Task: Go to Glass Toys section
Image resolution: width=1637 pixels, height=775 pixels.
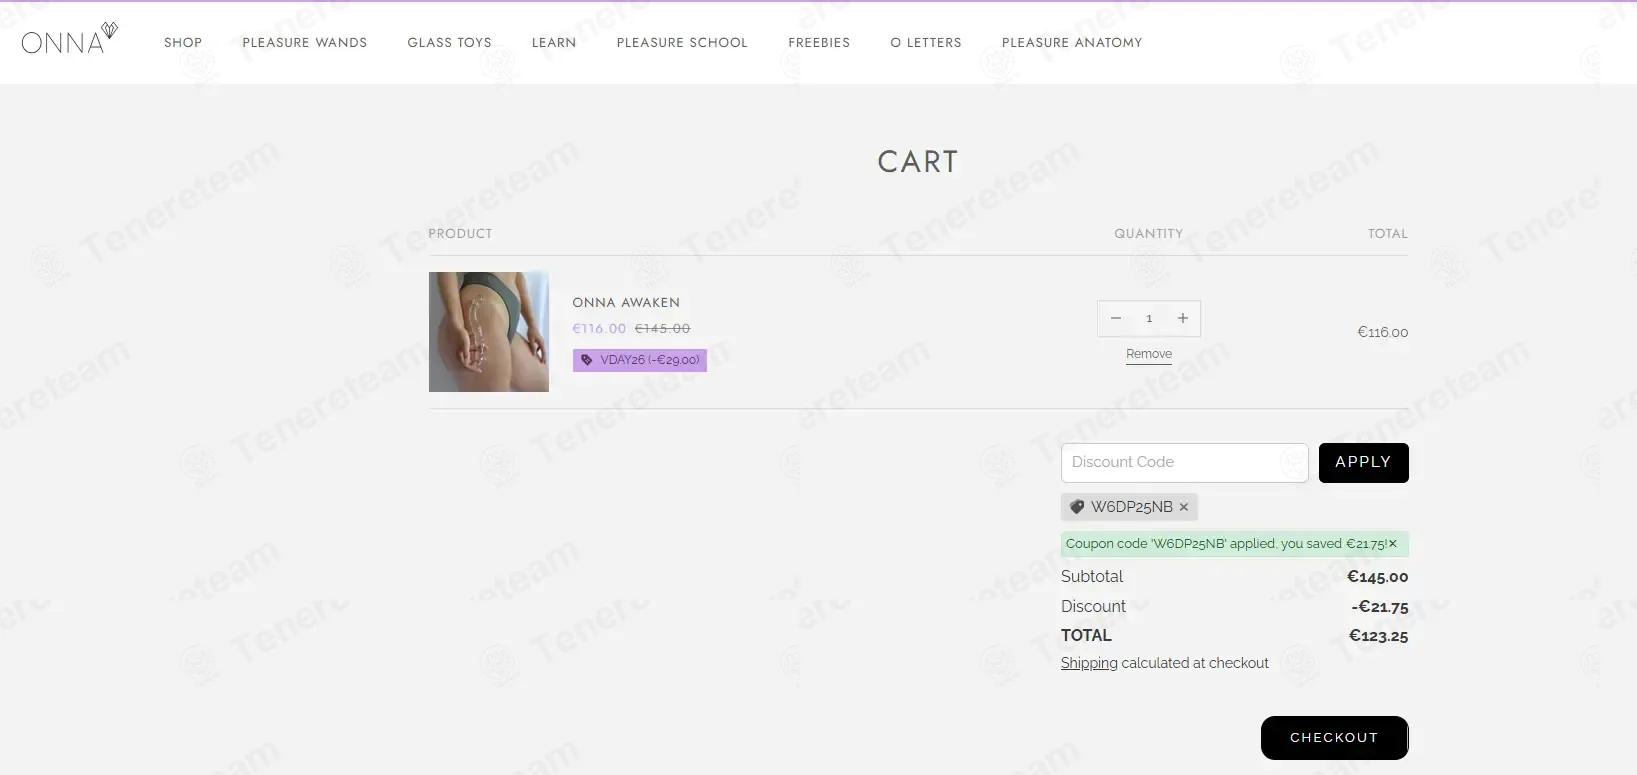Action: coord(450,42)
